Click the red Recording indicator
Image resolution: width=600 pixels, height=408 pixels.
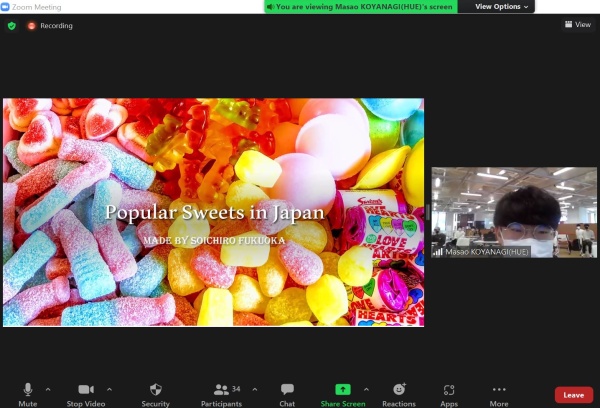tap(31, 26)
